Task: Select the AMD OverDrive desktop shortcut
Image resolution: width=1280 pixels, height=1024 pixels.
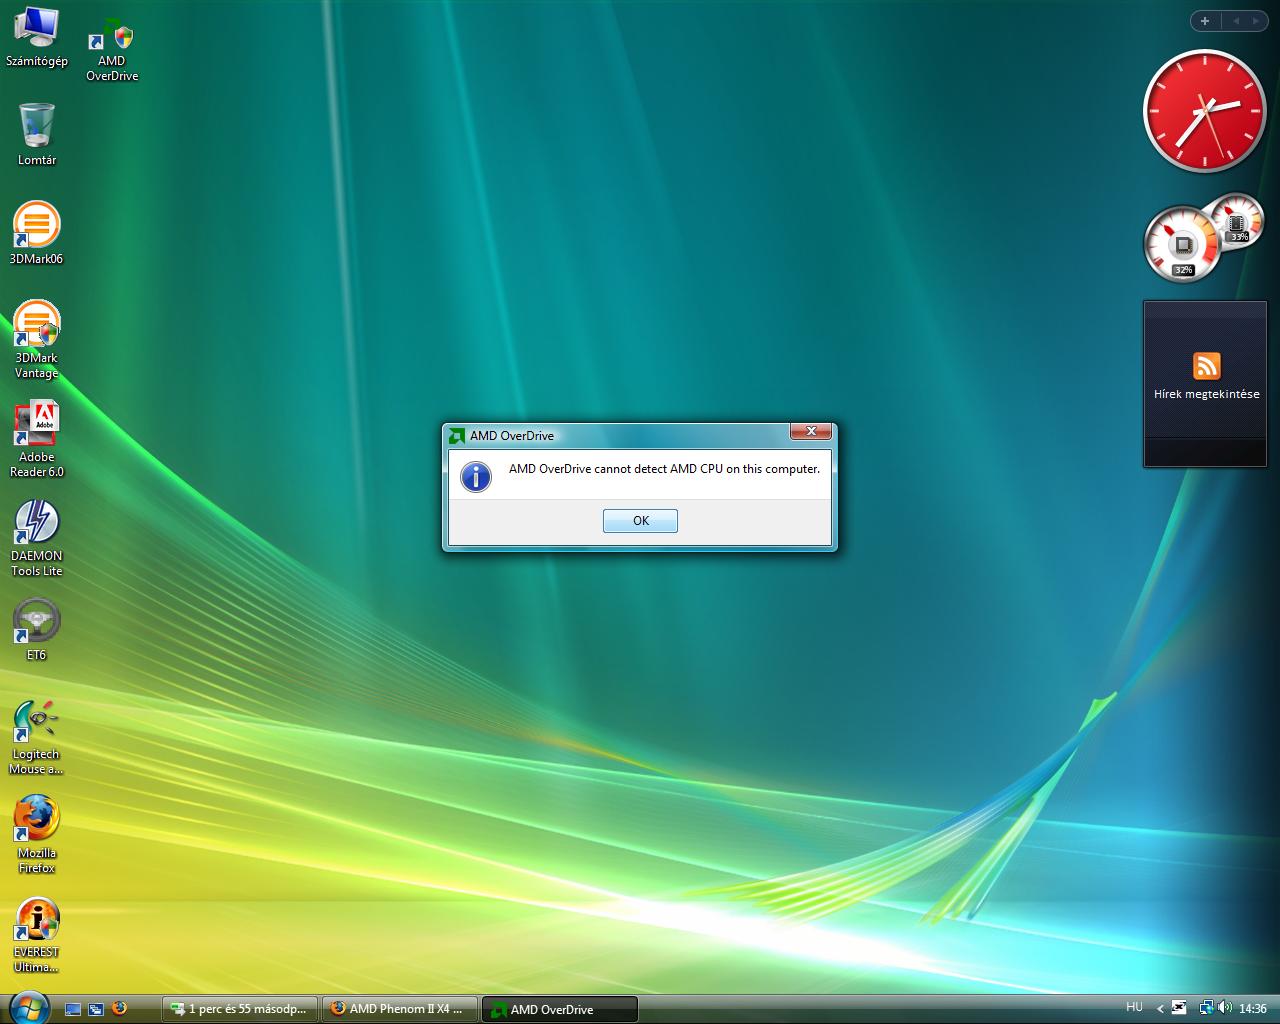Action: (112, 50)
